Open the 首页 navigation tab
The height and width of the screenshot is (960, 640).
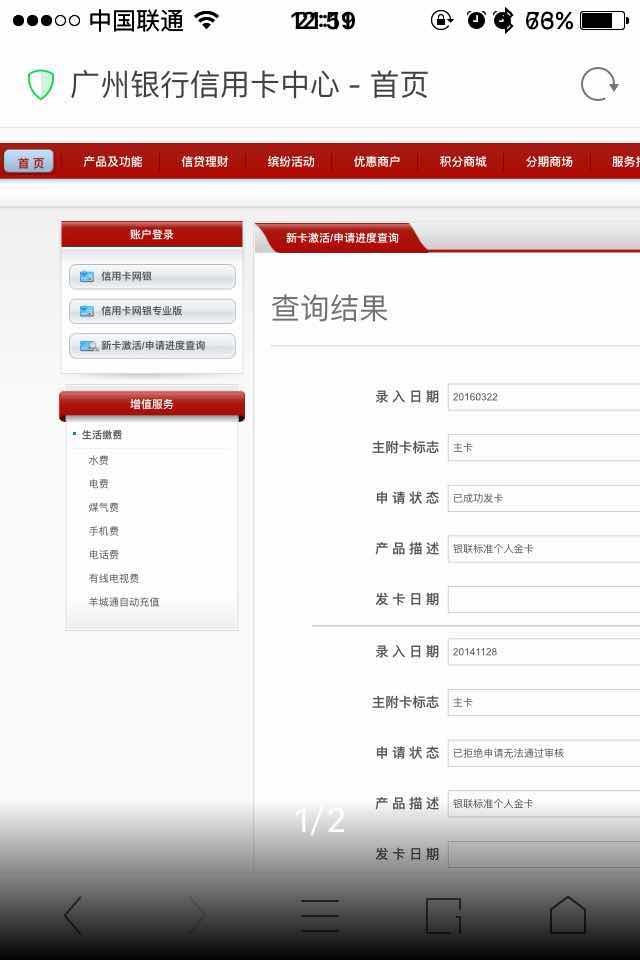tap(29, 162)
